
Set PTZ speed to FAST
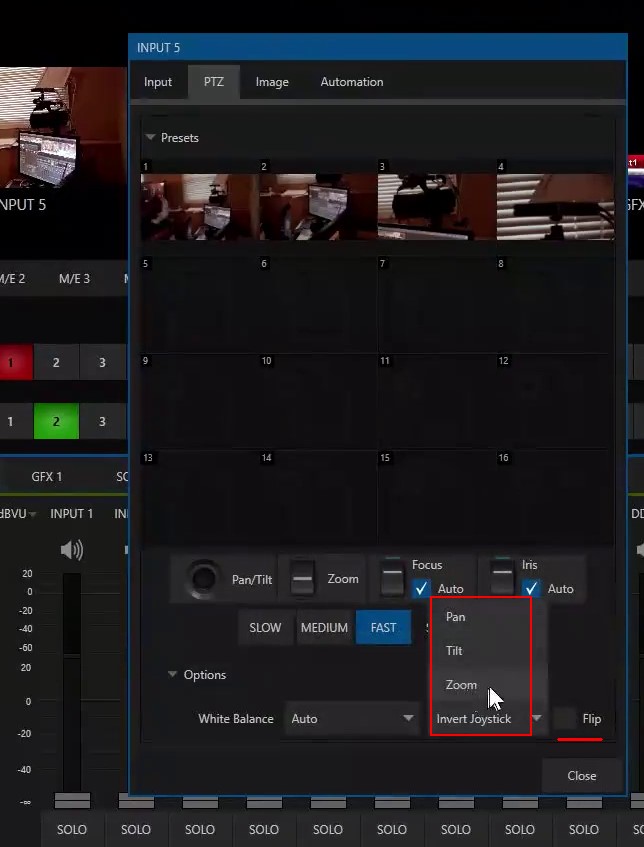[x=384, y=628]
